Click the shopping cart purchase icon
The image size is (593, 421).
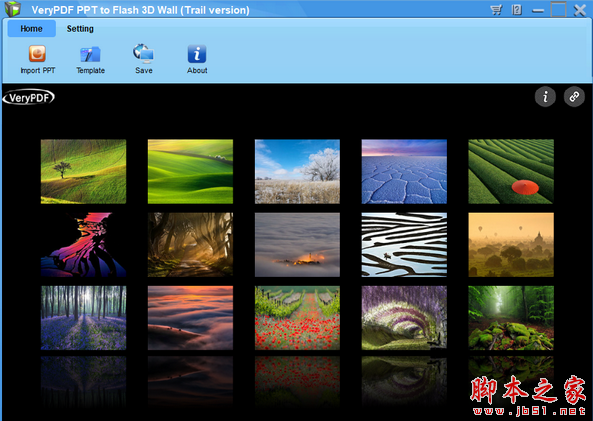point(496,9)
